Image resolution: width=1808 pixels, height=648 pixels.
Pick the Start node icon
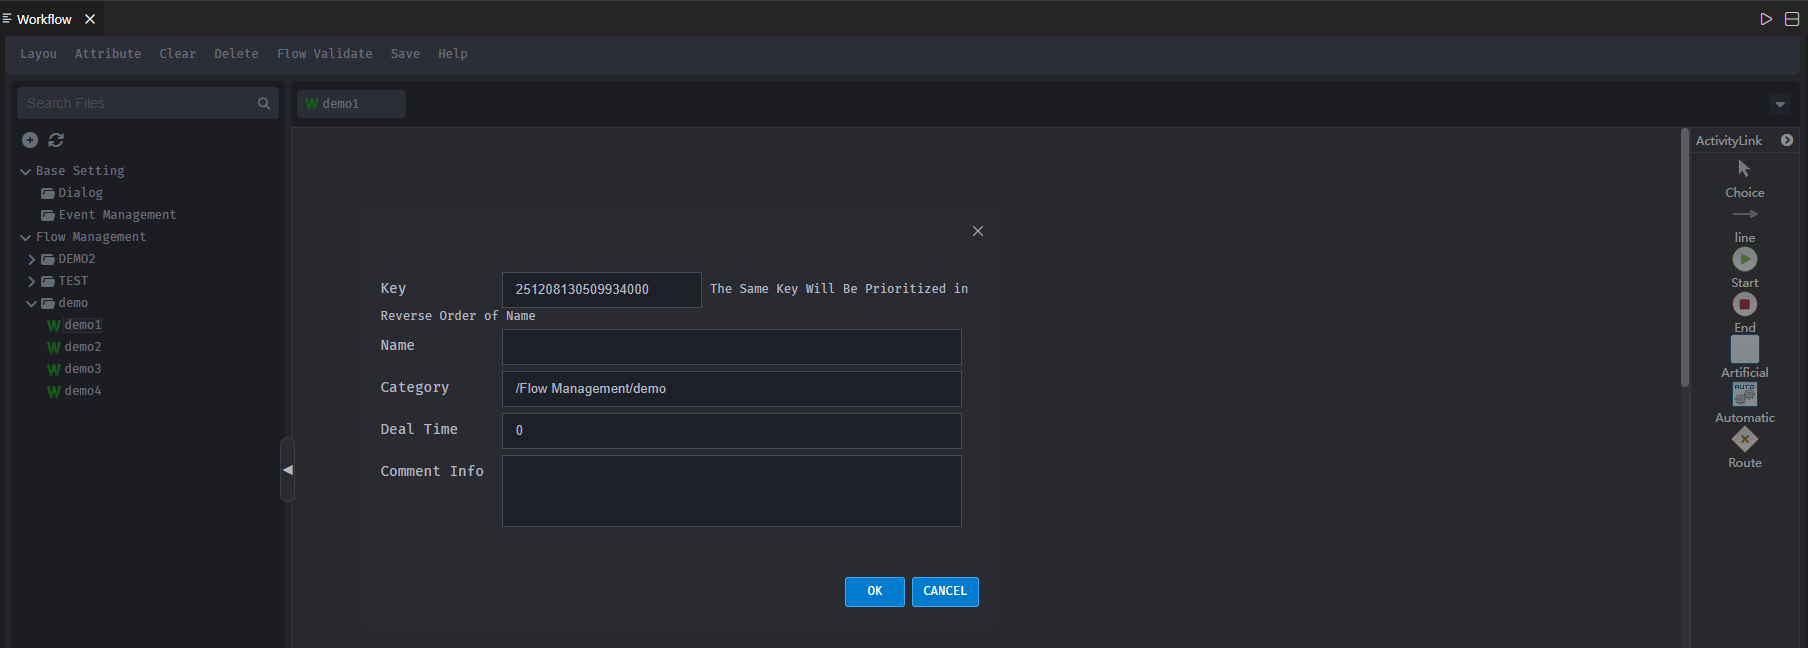[1744, 259]
